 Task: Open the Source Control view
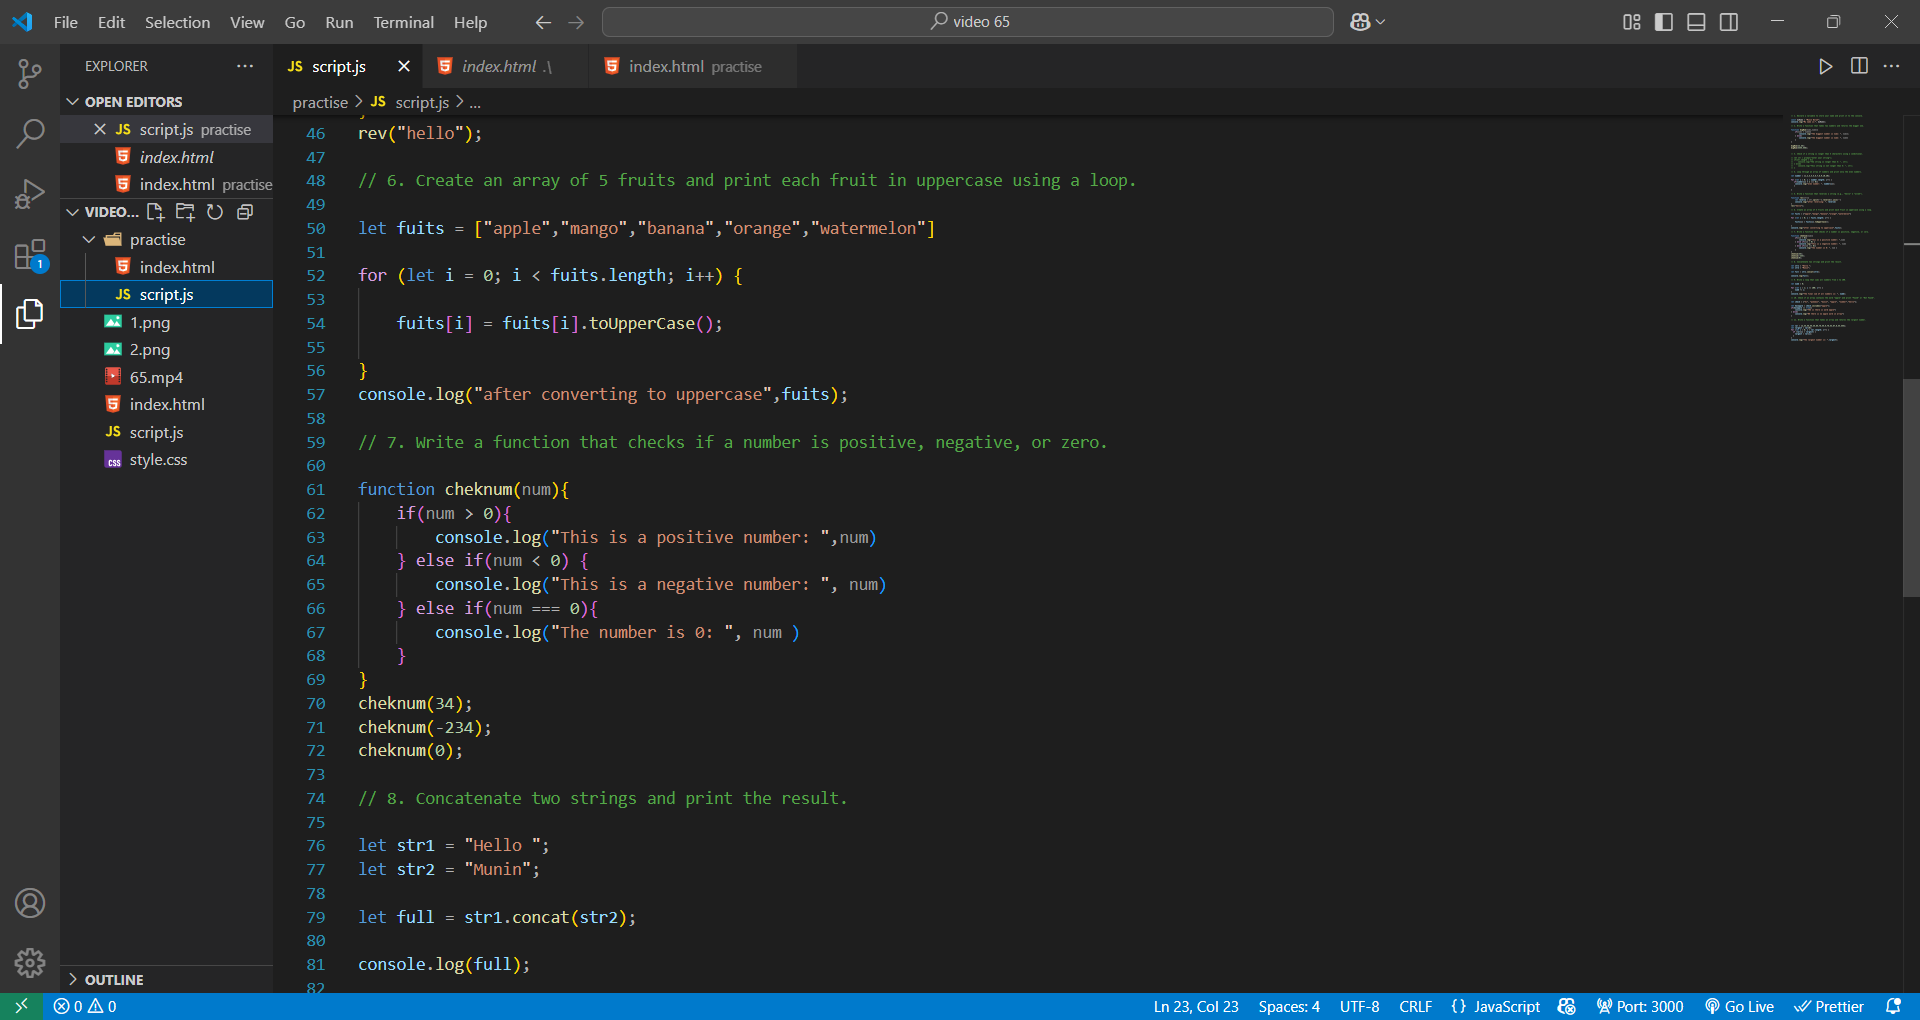coord(30,73)
